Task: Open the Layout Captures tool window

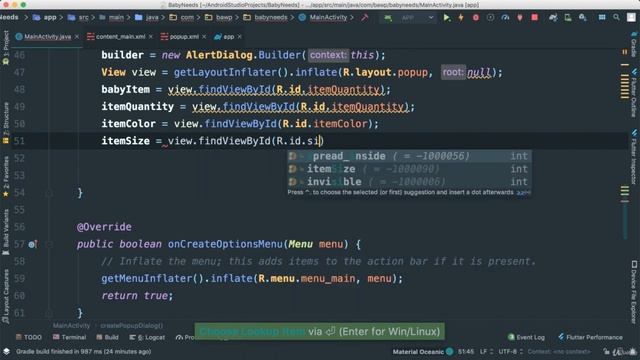Action: [6, 296]
